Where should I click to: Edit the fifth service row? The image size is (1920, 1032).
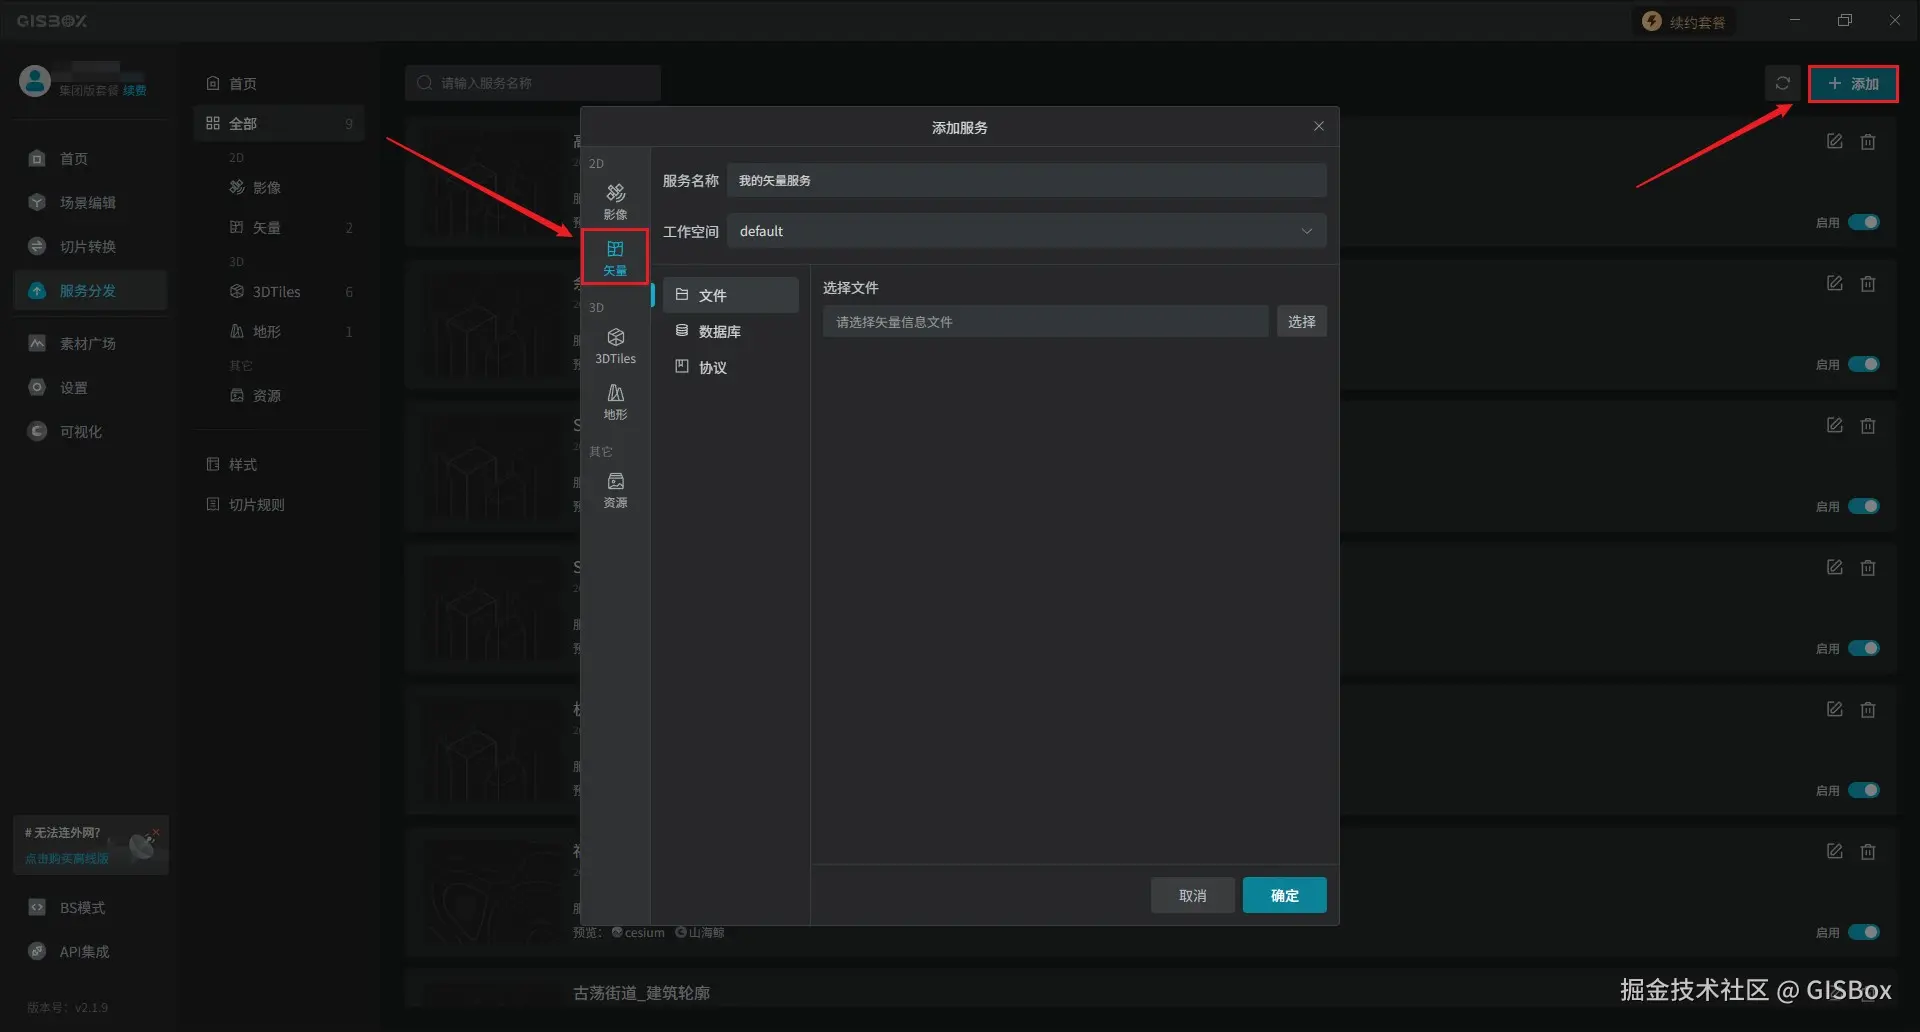click(x=1834, y=709)
